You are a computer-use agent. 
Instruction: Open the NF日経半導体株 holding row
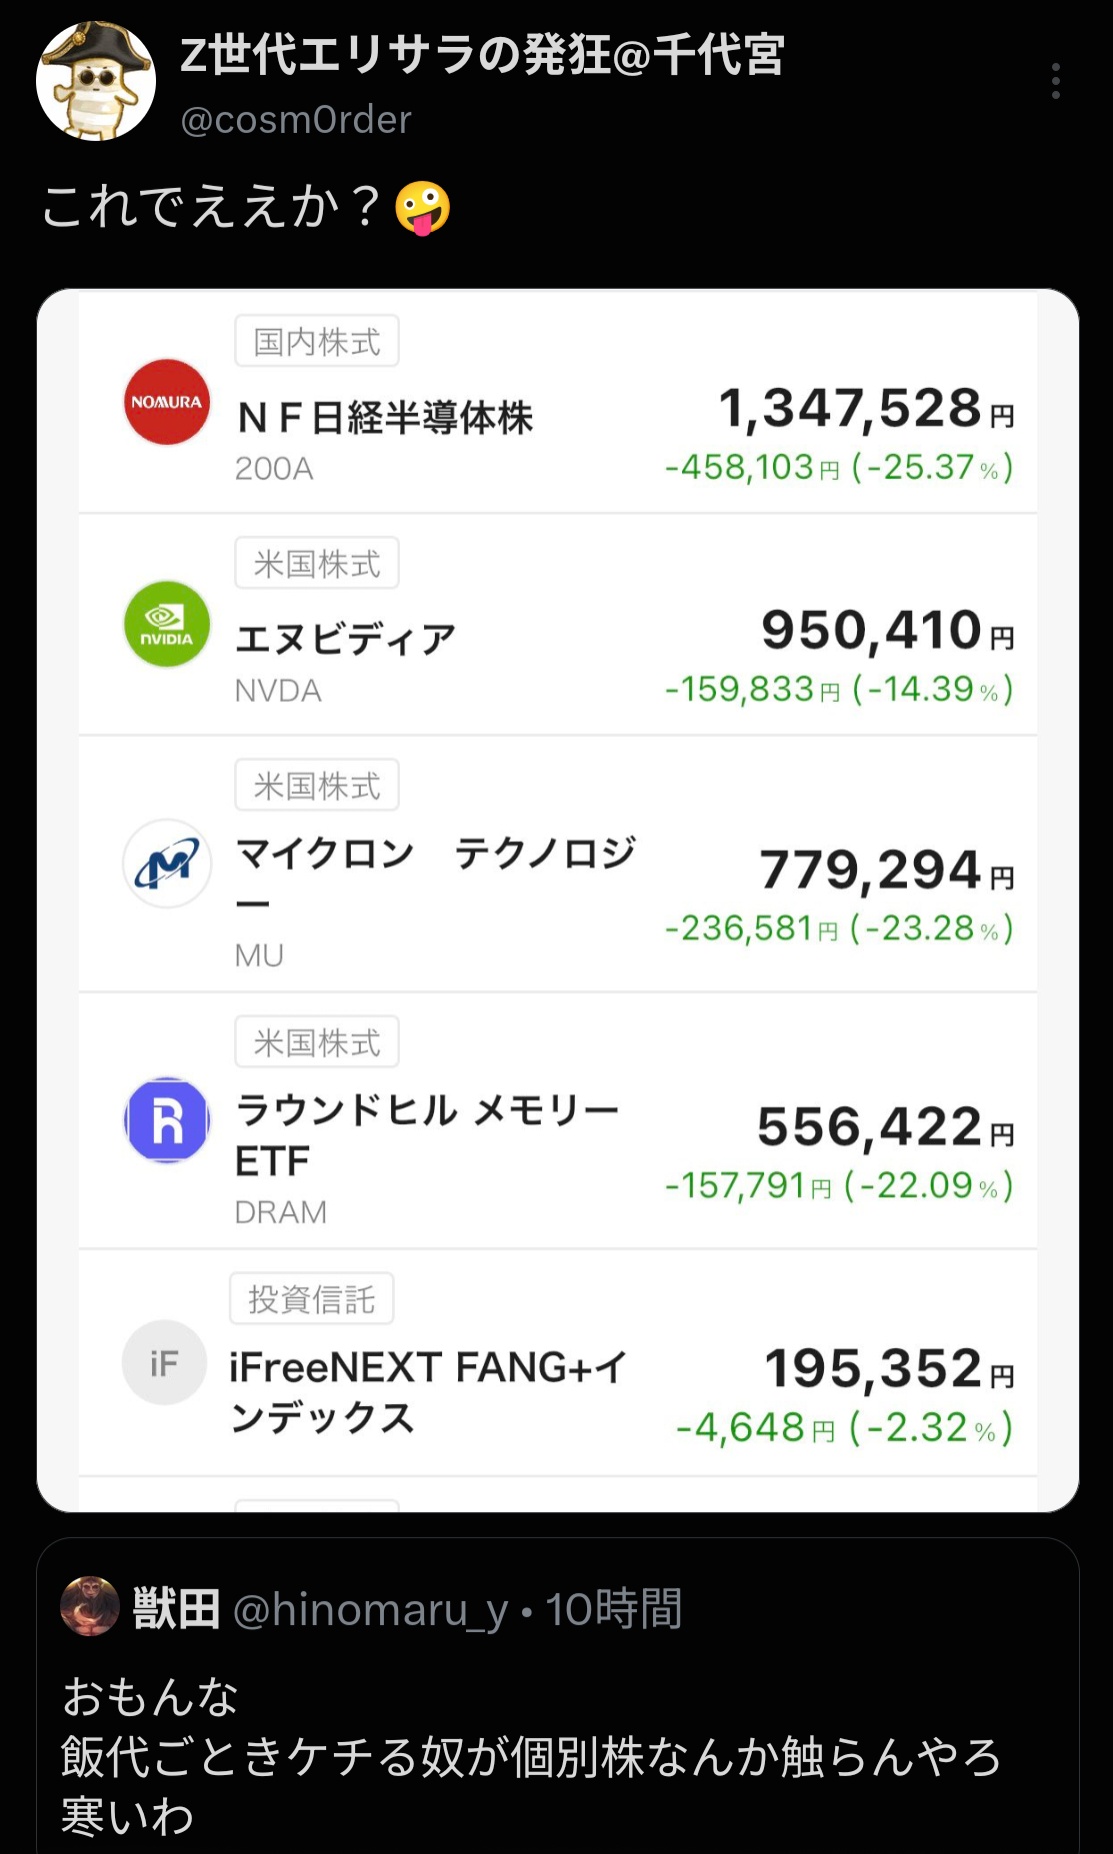557,402
